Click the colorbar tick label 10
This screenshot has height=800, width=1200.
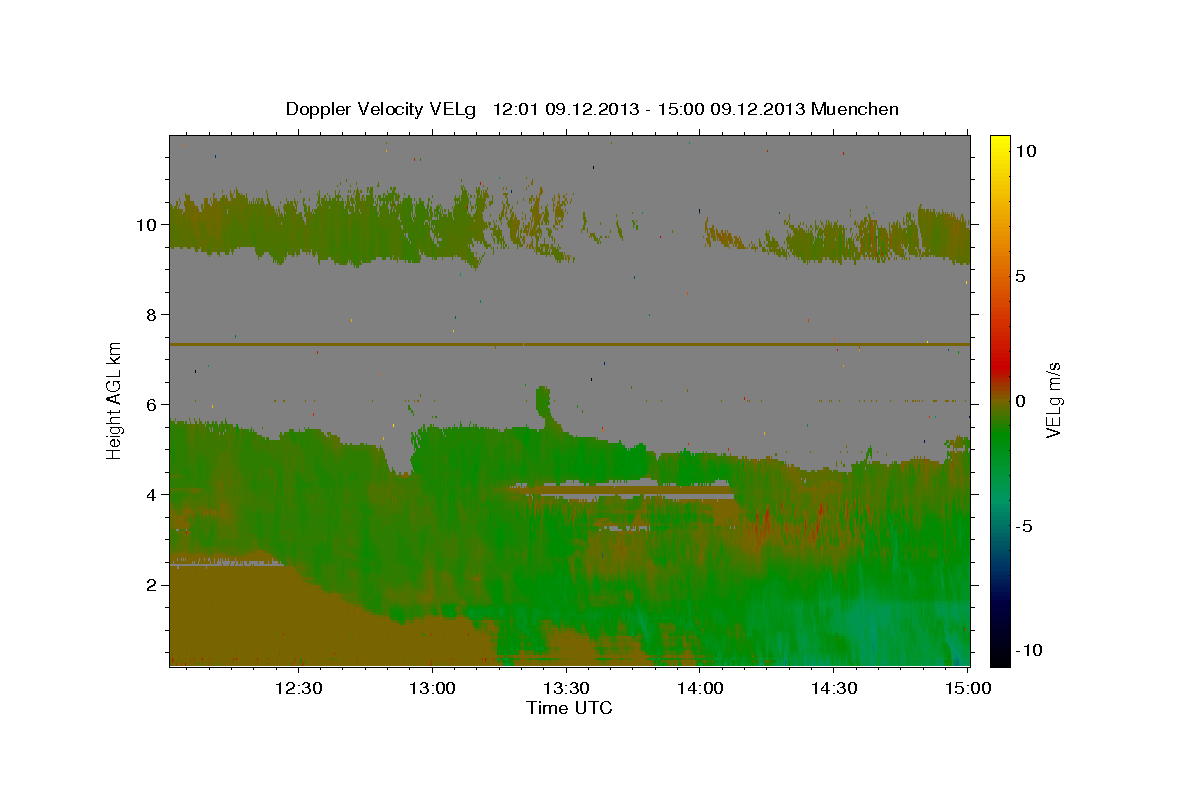(1025, 151)
